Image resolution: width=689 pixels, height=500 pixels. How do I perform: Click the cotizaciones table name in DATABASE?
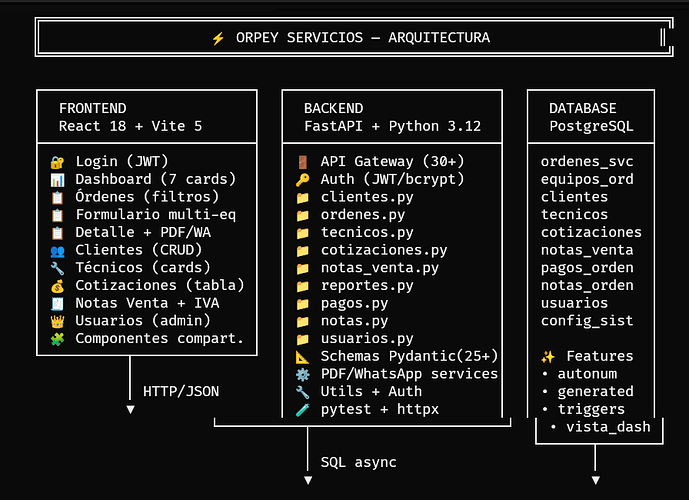click(x=591, y=232)
